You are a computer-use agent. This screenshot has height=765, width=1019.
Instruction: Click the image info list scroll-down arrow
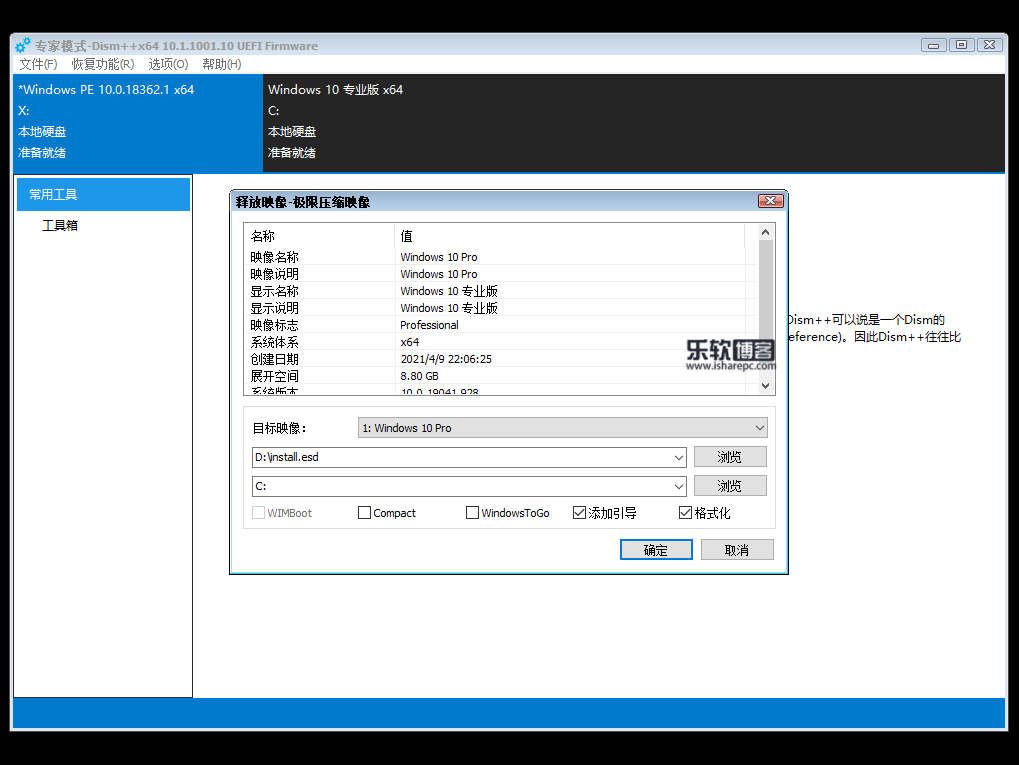point(766,385)
